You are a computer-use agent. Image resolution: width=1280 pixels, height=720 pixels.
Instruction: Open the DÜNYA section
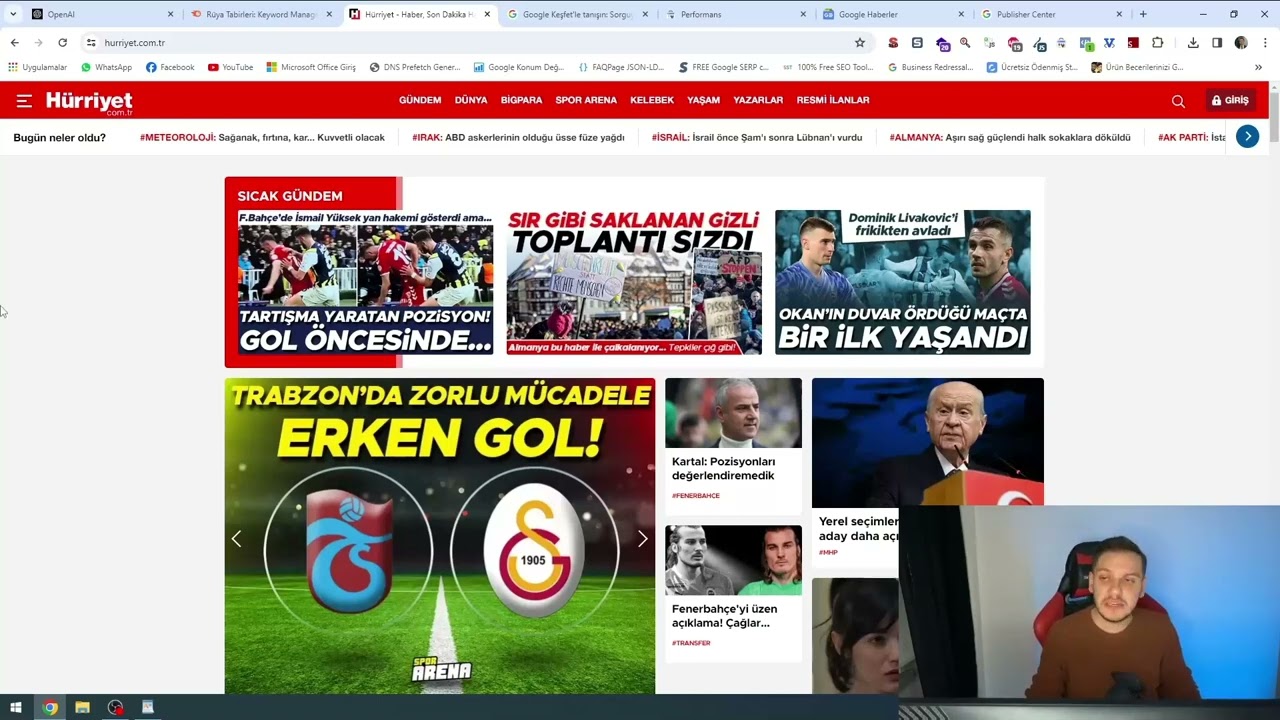point(471,100)
